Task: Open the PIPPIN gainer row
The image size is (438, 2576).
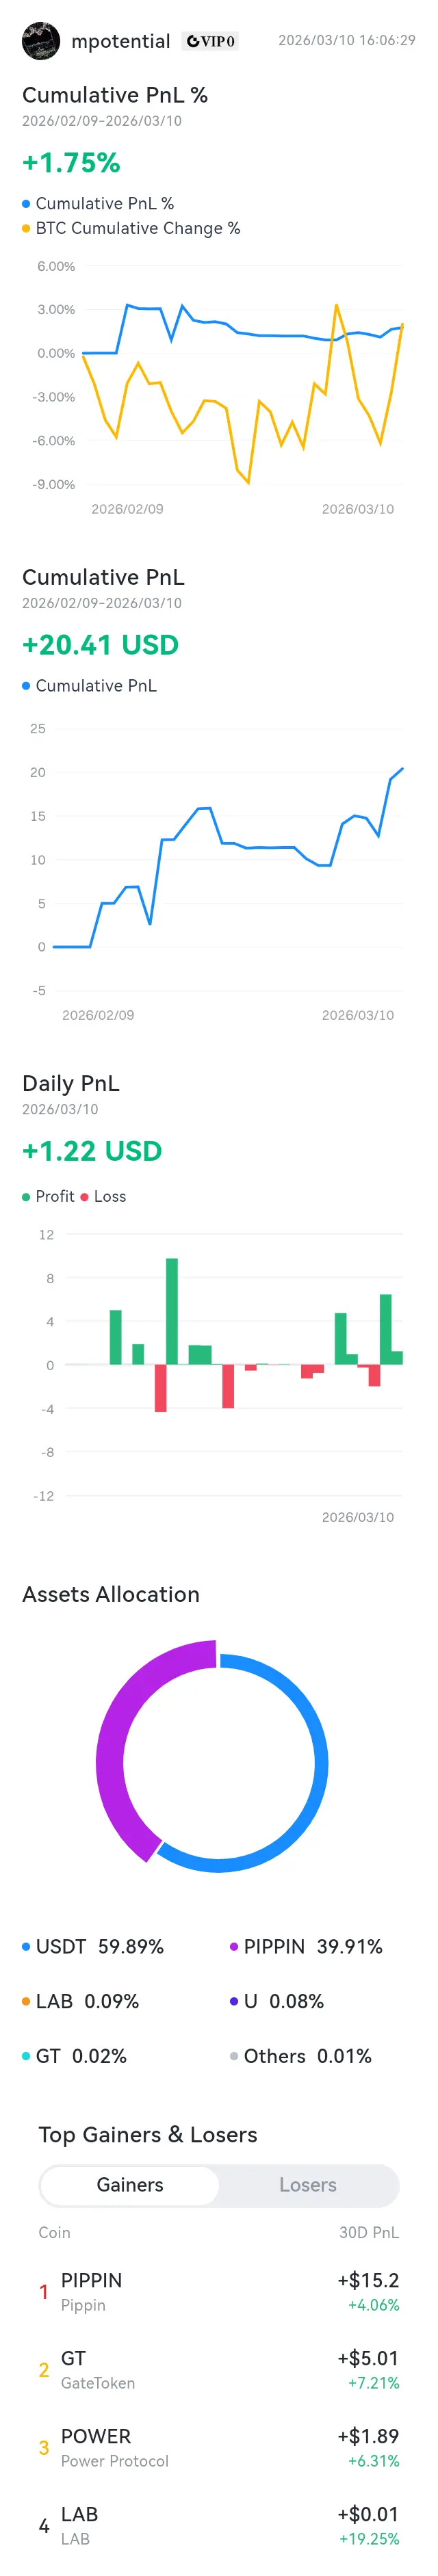Action: tap(219, 2292)
